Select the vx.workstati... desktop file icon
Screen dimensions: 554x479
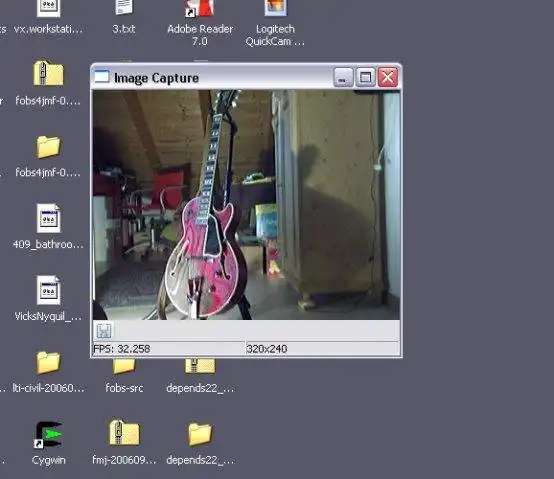coord(48,8)
